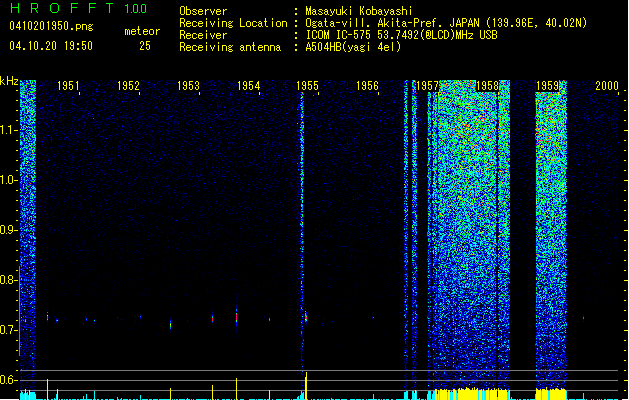
Task: Click the 2000 time marker
Action: 607,85
